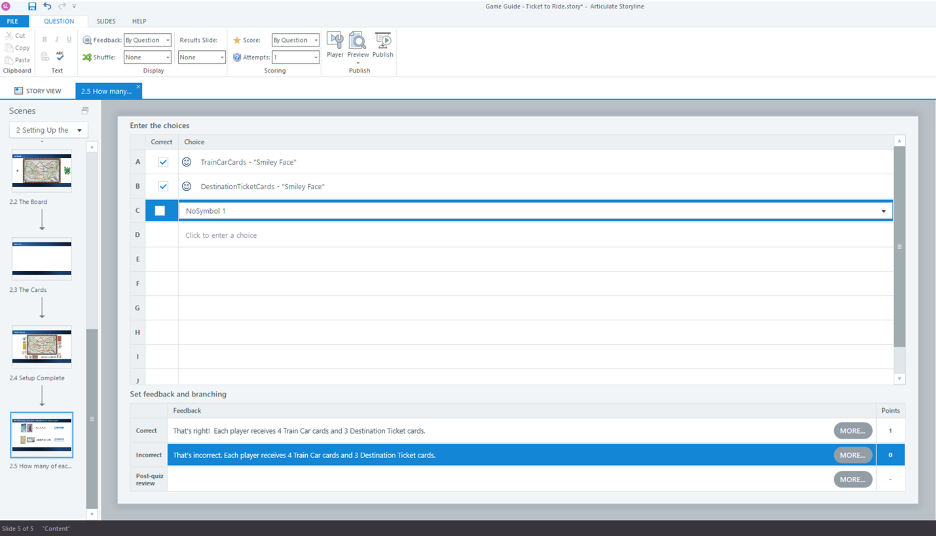Click the Feedback speech bubble icon
Screen dimensions: 936x536
pos(87,40)
